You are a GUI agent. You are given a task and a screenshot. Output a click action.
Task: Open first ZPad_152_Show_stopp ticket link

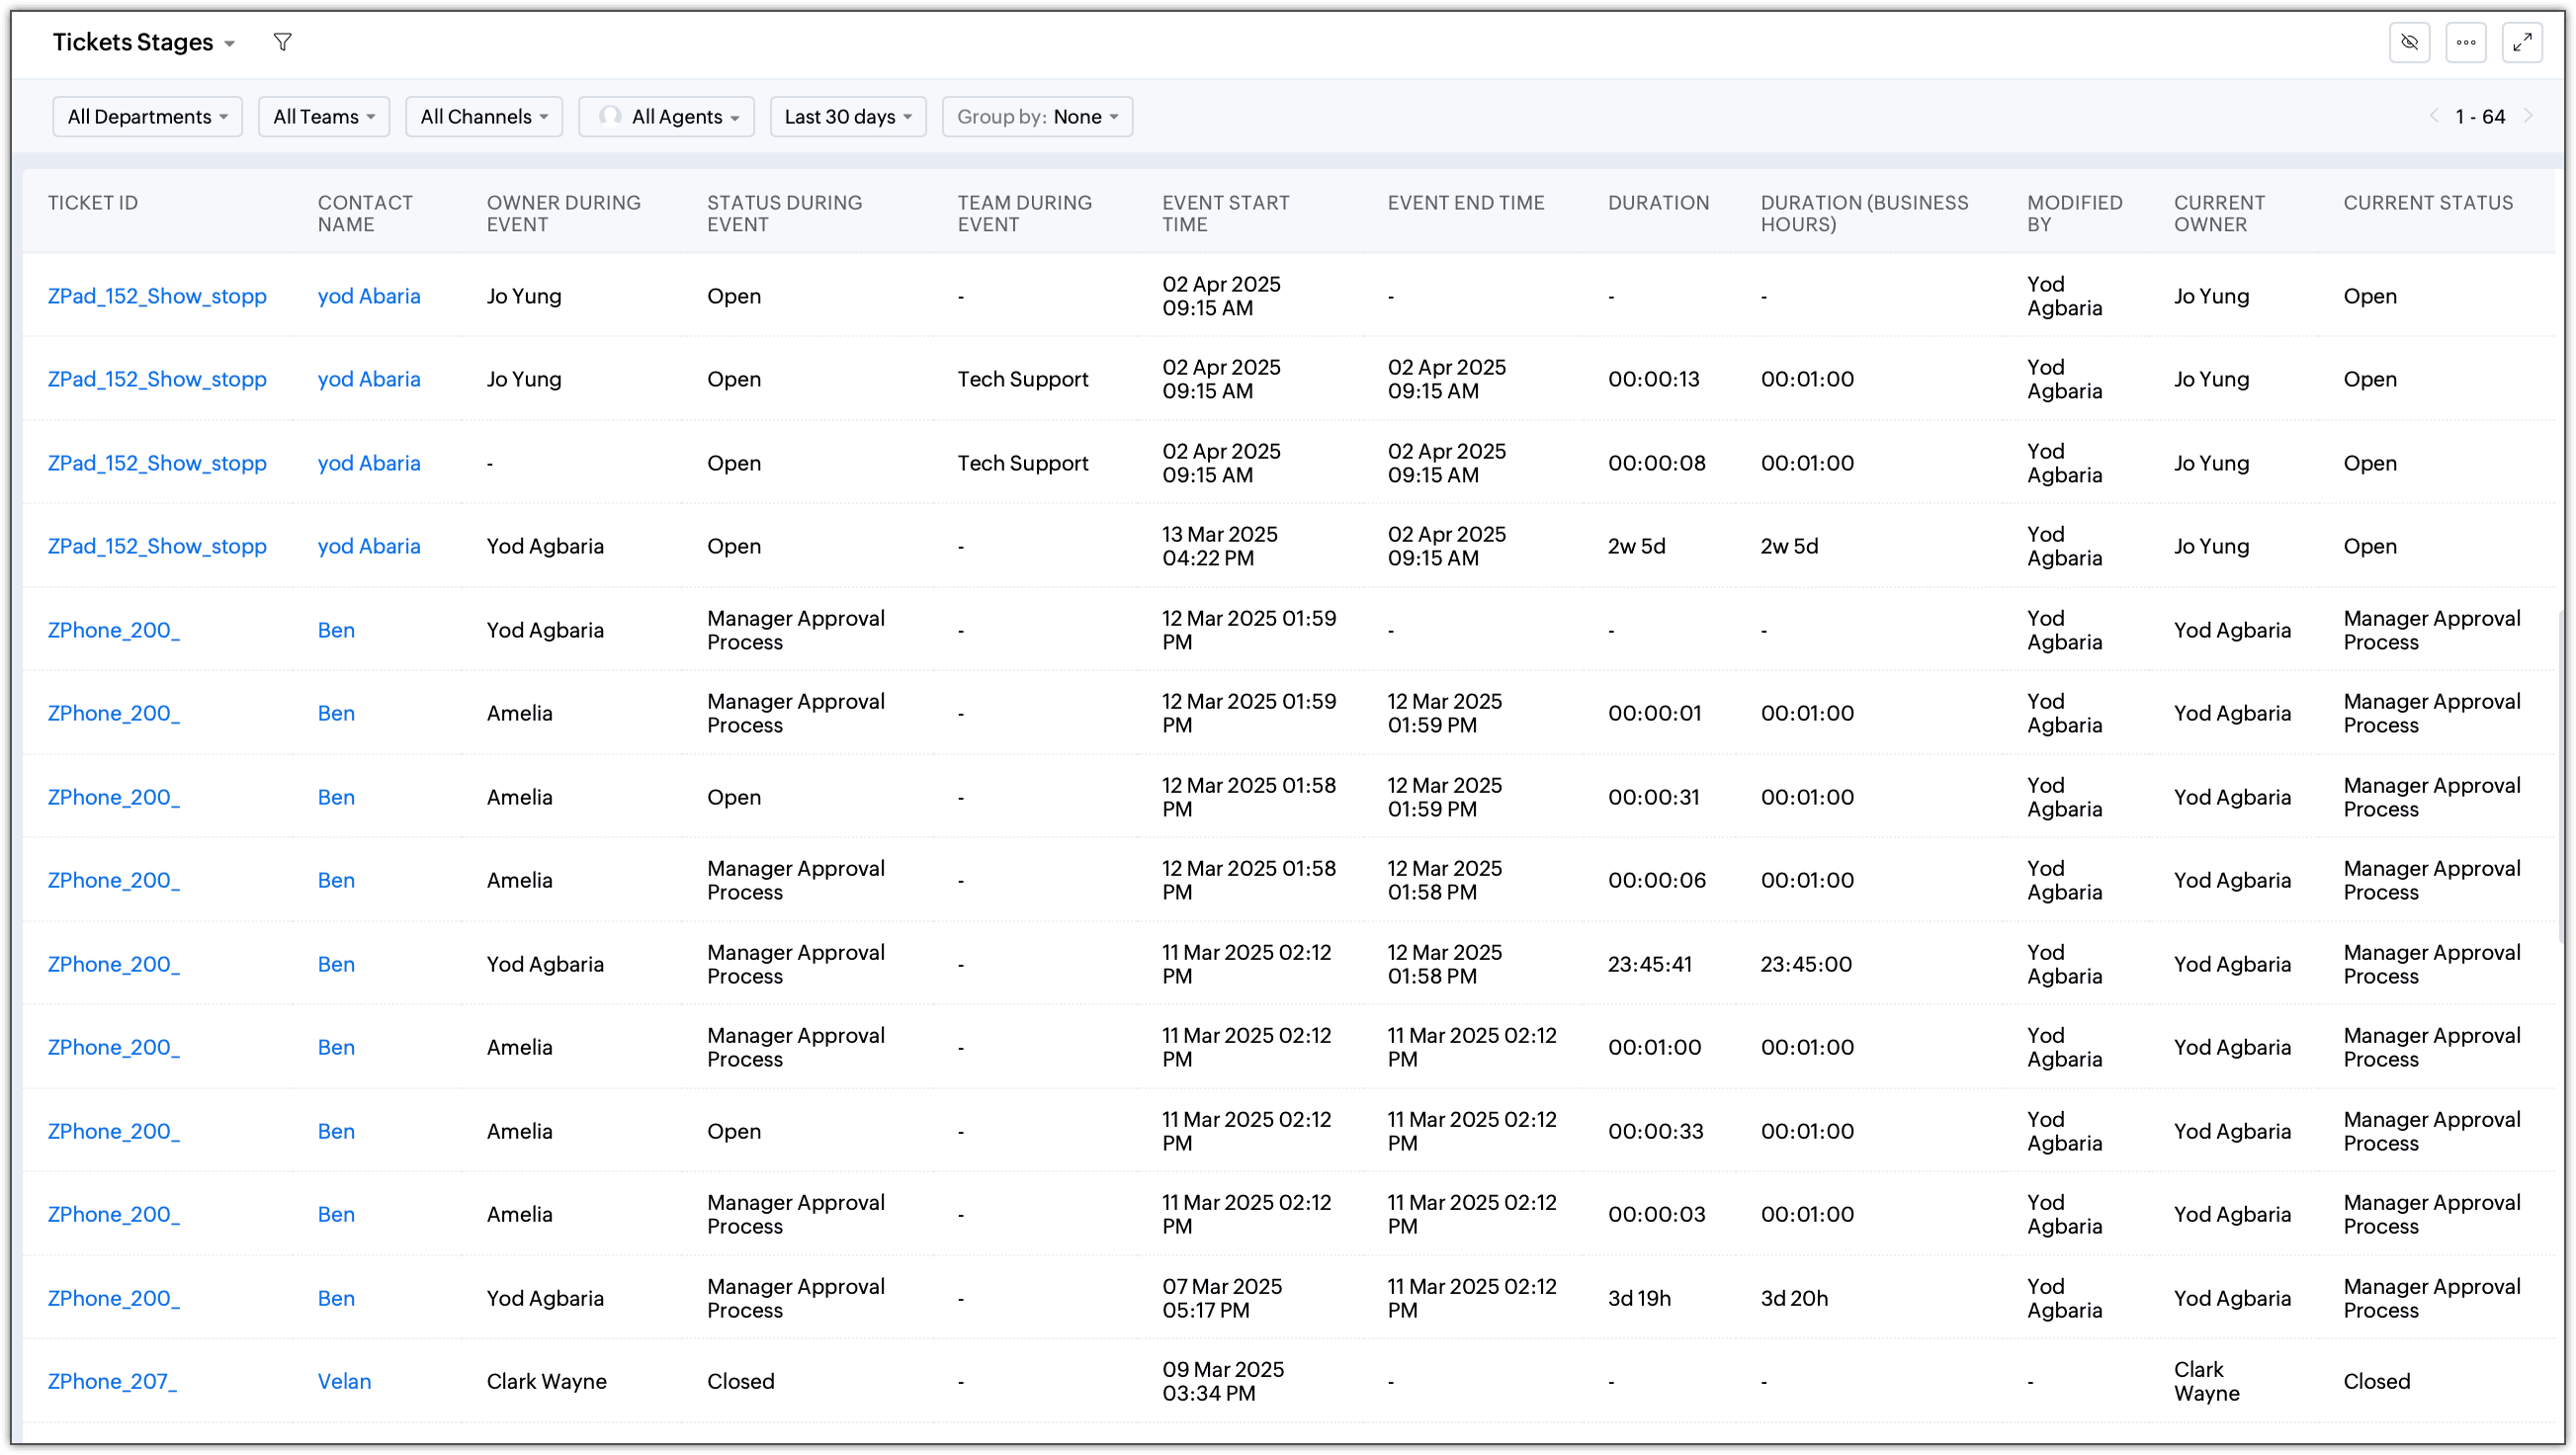pyautogui.click(x=157, y=296)
